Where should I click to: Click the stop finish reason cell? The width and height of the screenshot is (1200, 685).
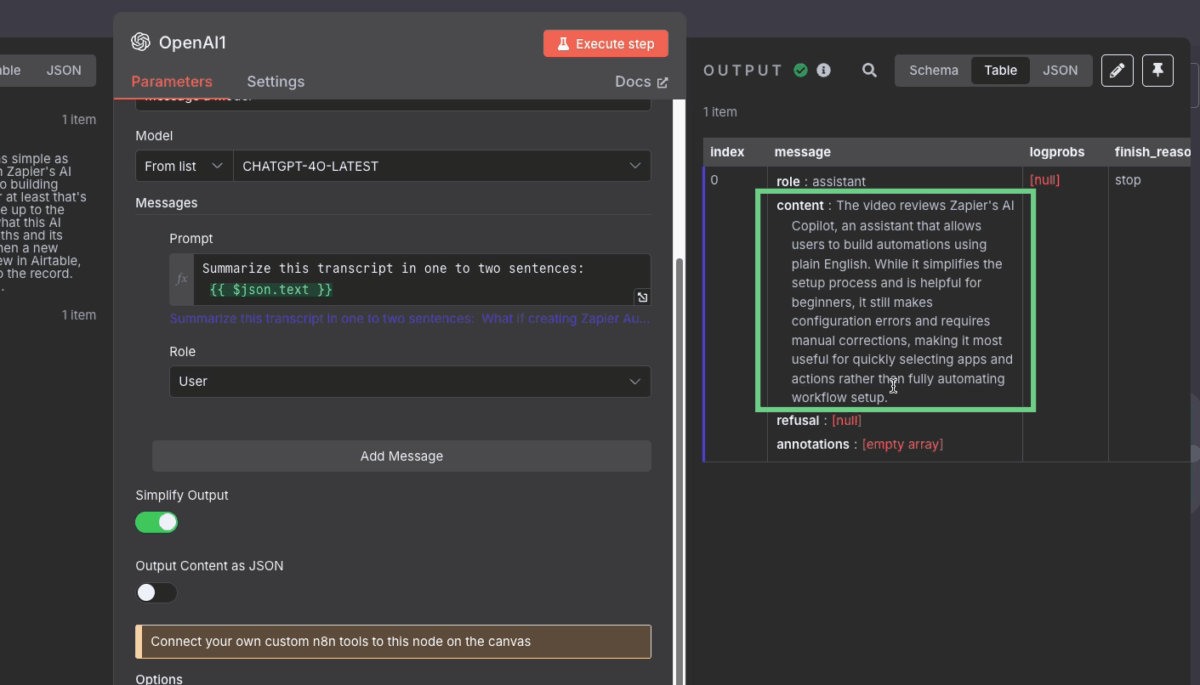[1128, 180]
